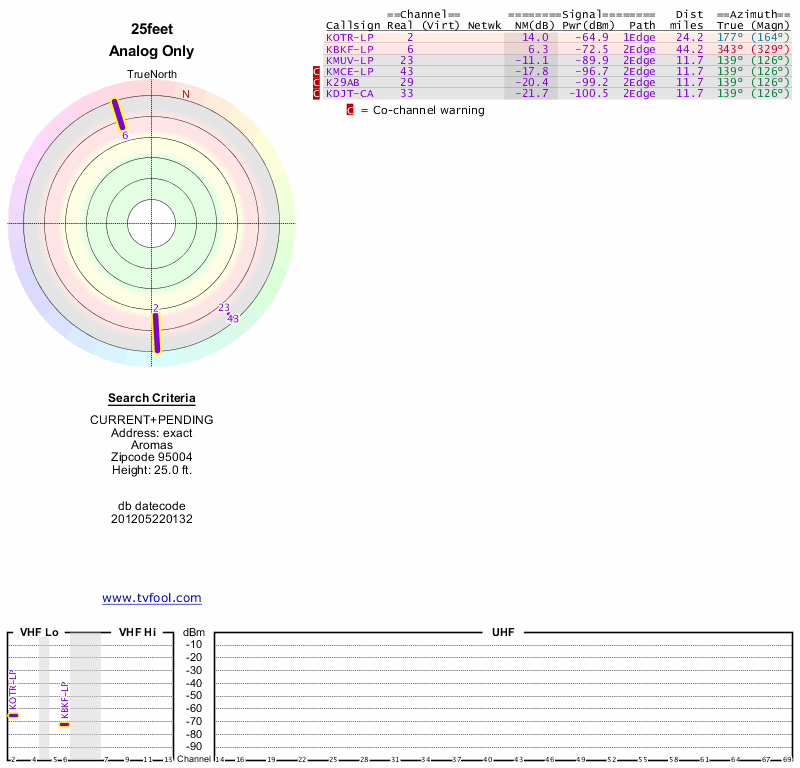Click the VHF Lo band label

tap(39, 632)
